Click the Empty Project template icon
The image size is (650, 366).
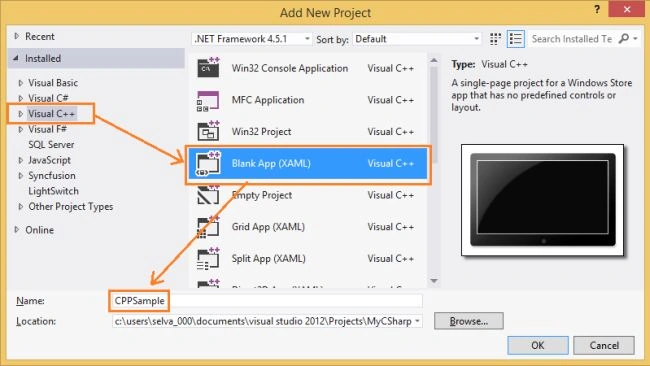(208, 195)
